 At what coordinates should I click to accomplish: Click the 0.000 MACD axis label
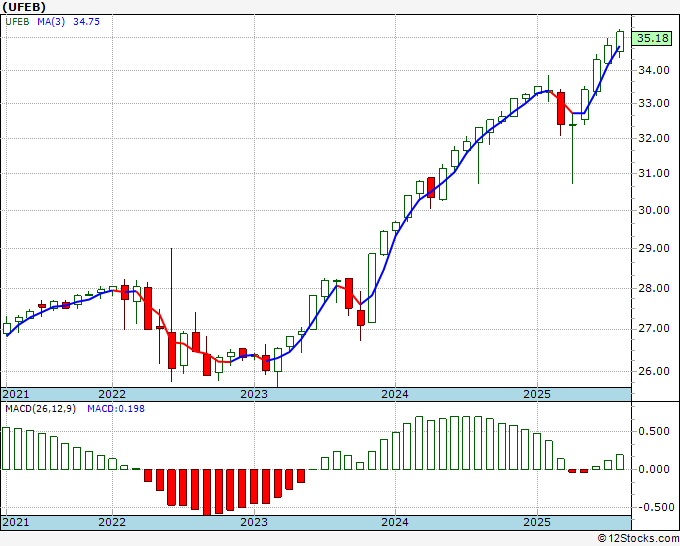pos(654,469)
